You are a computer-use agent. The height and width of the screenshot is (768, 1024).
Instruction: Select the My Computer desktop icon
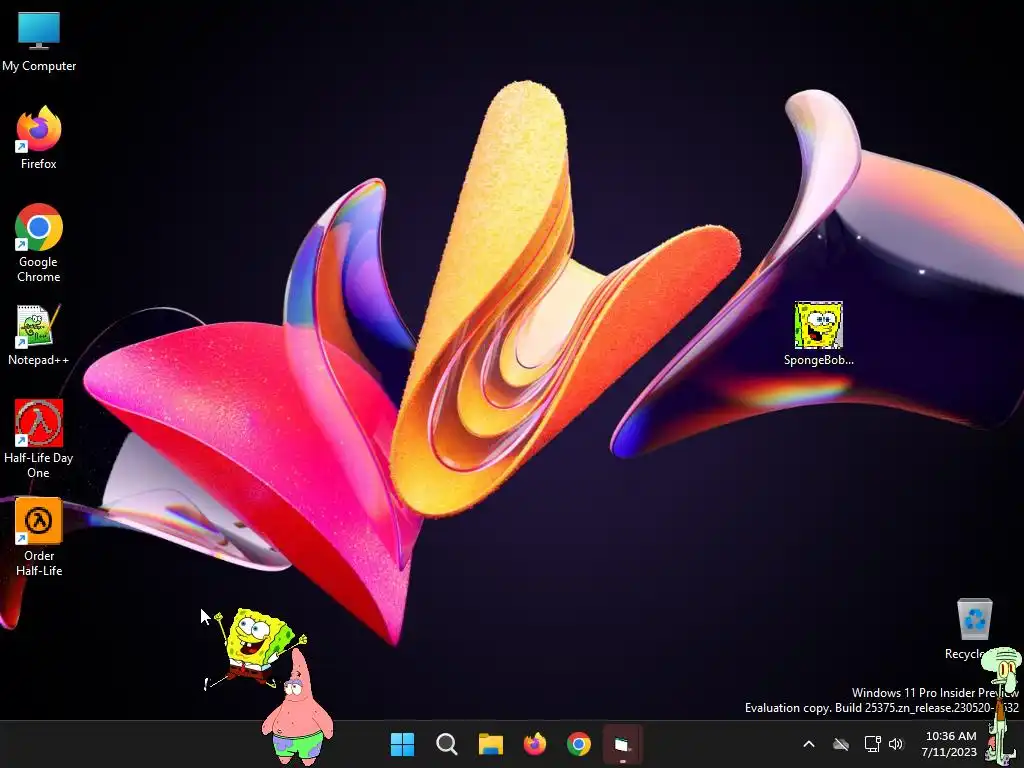point(39,41)
